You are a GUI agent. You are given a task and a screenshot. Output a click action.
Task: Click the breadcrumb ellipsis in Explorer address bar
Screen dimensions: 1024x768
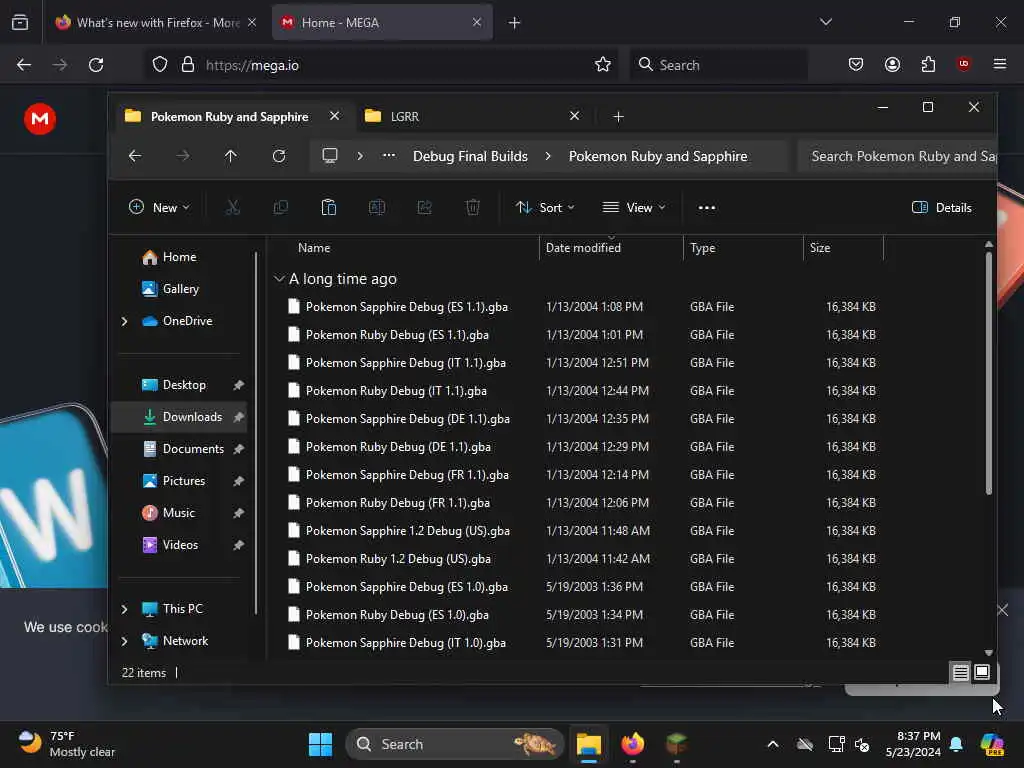point(389,156)
